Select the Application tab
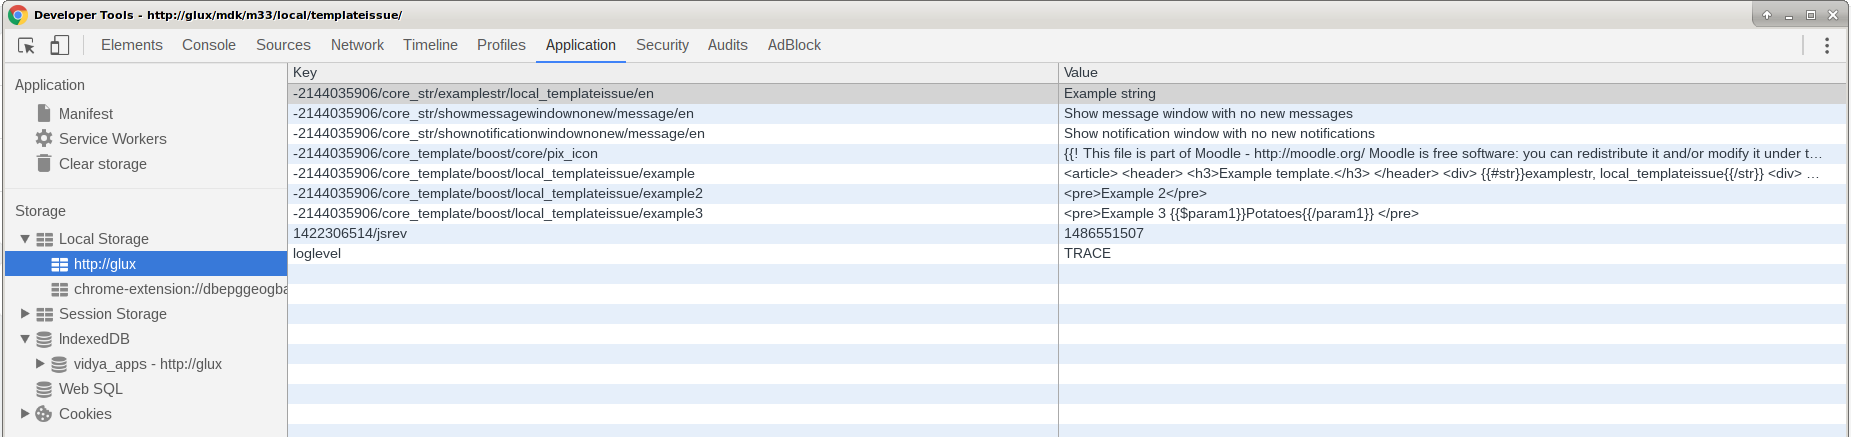This screenshot has width=1851, height=437. (581, 45)
